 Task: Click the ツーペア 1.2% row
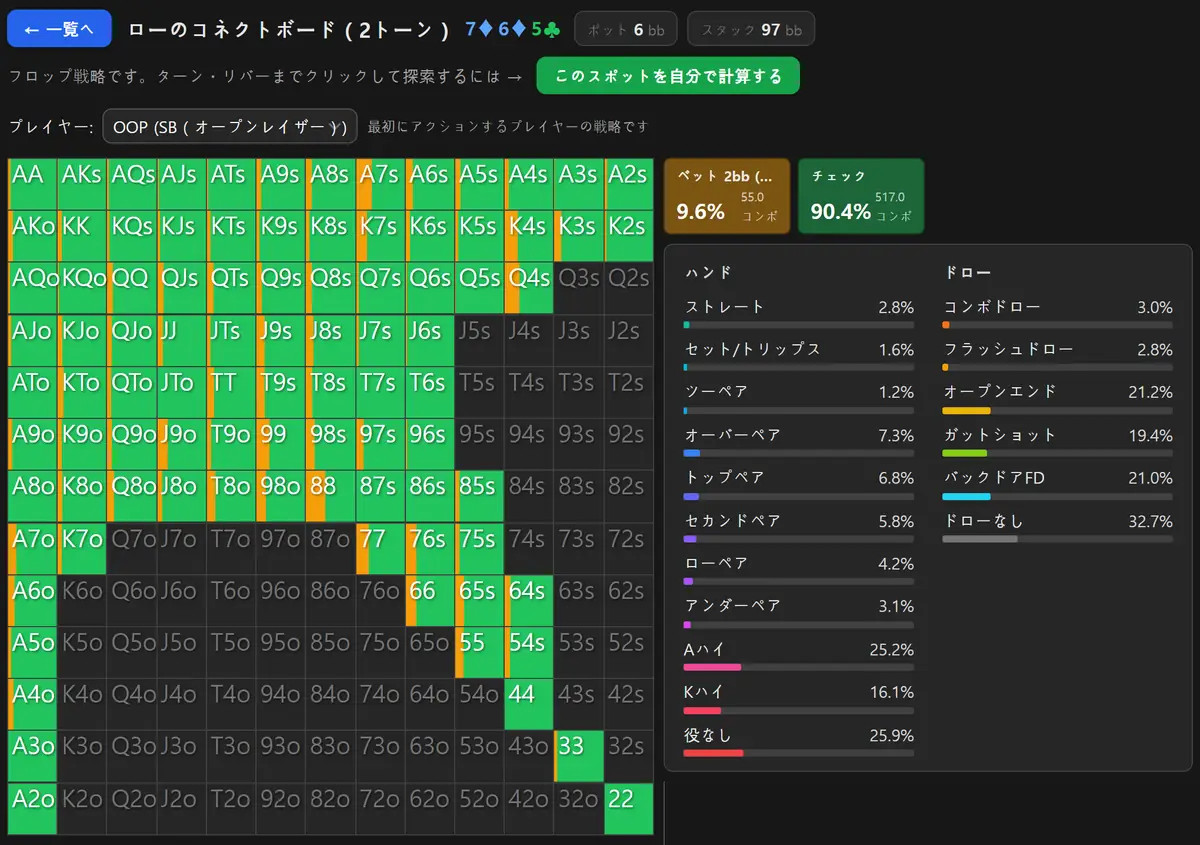point(799,399)
